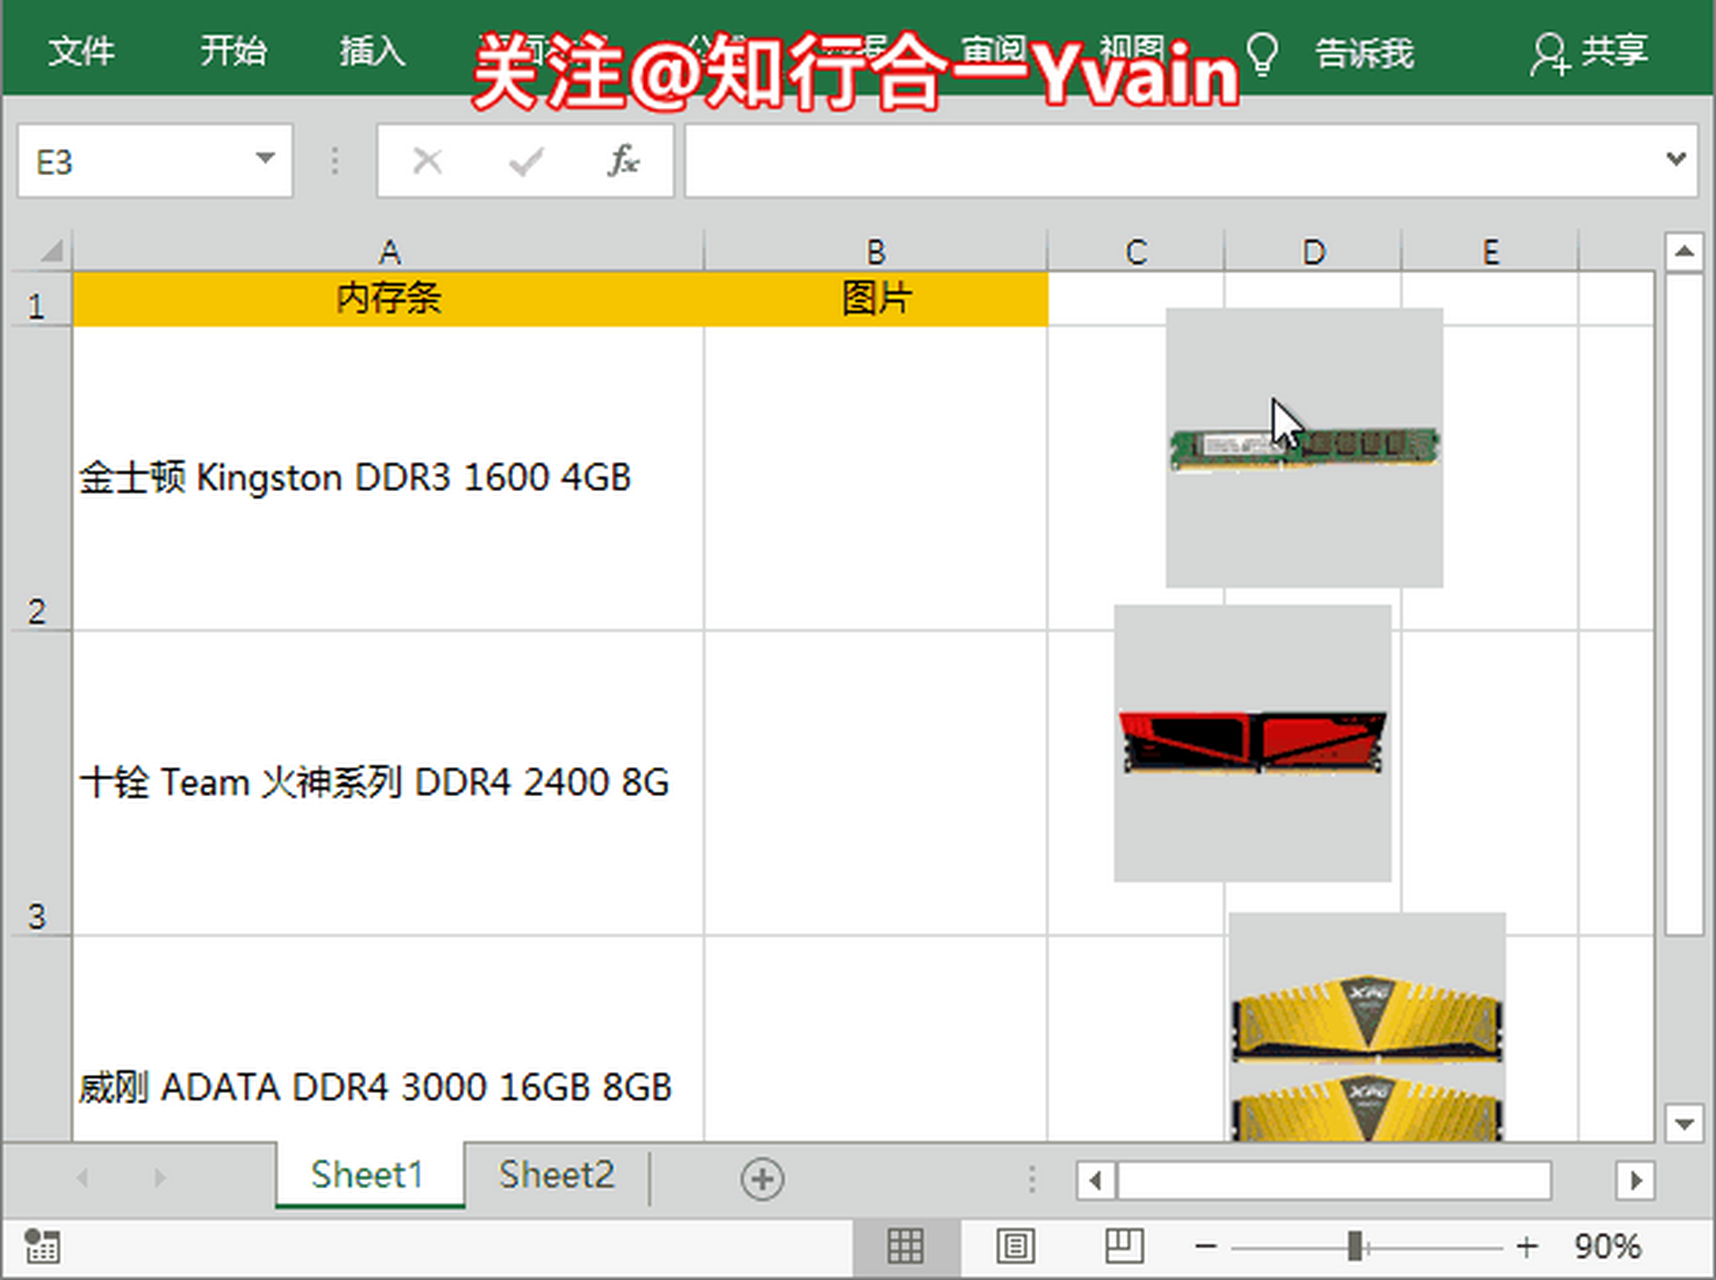Click the 内存条 header cell

point(389,299)
